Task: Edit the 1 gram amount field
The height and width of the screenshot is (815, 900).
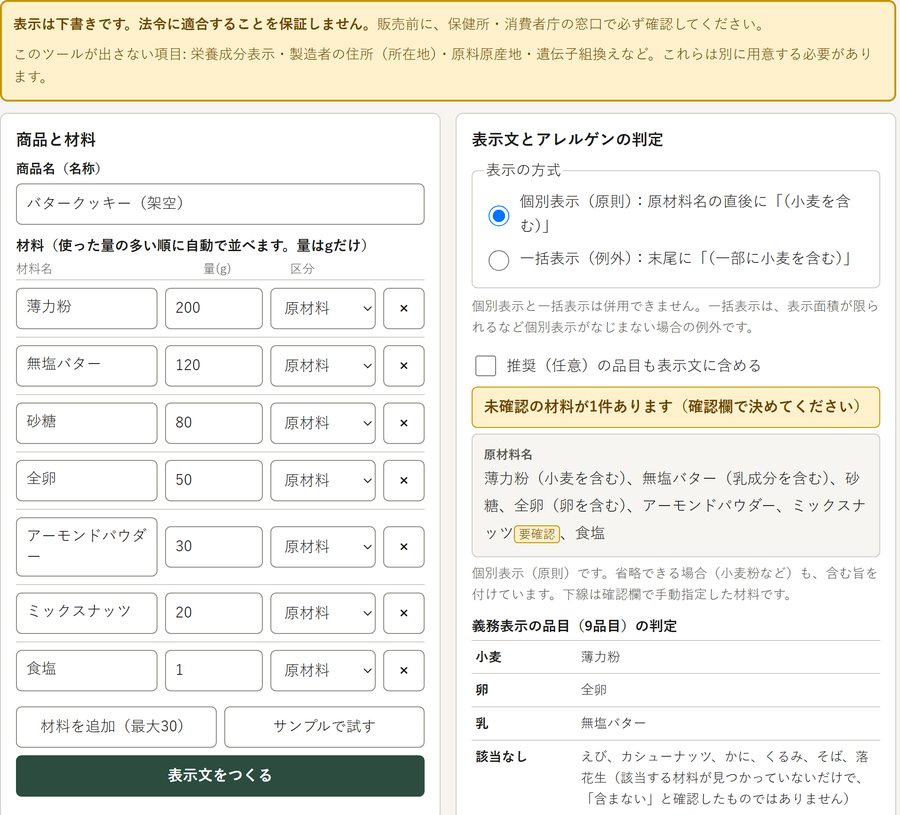Action: [214, 670]
